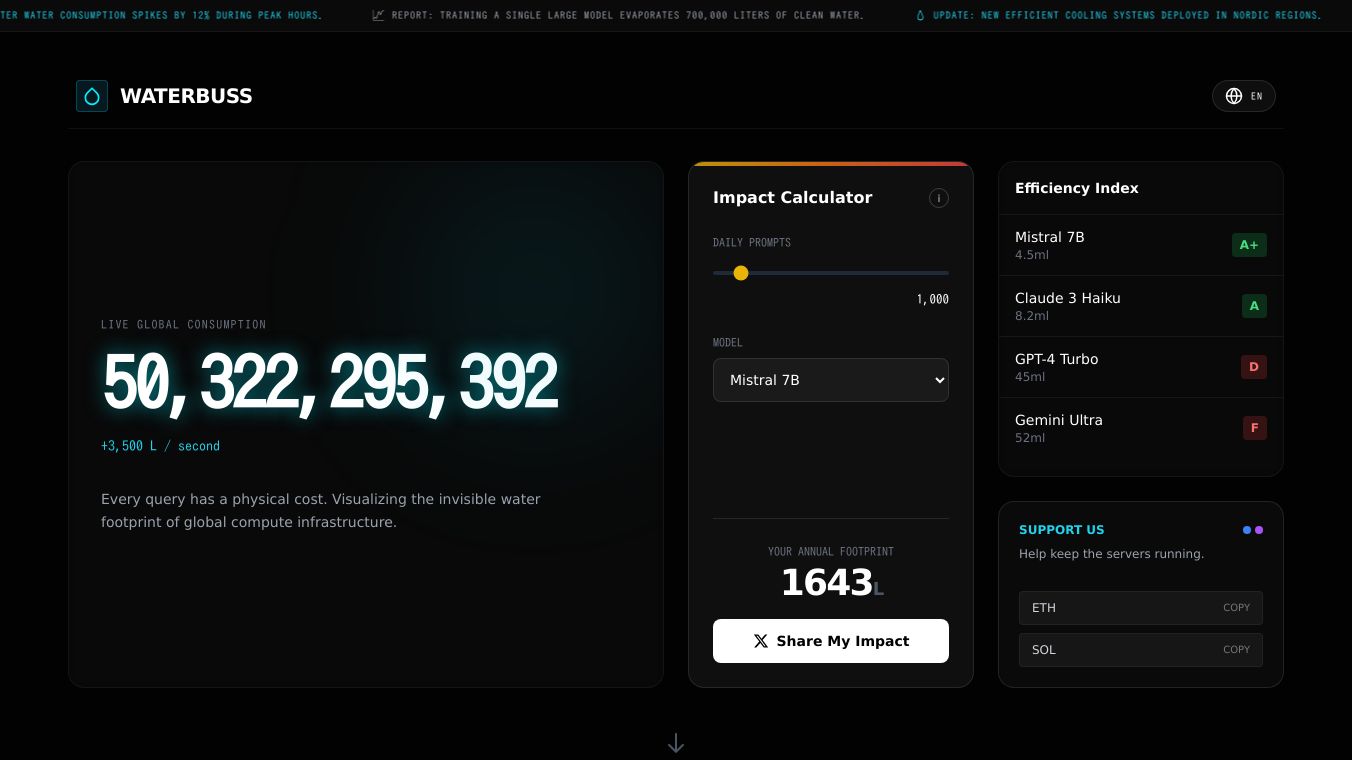Expand the model selector showing Mistral 7B
This screenshot has height=760, width=1352.
pos(831,380)
